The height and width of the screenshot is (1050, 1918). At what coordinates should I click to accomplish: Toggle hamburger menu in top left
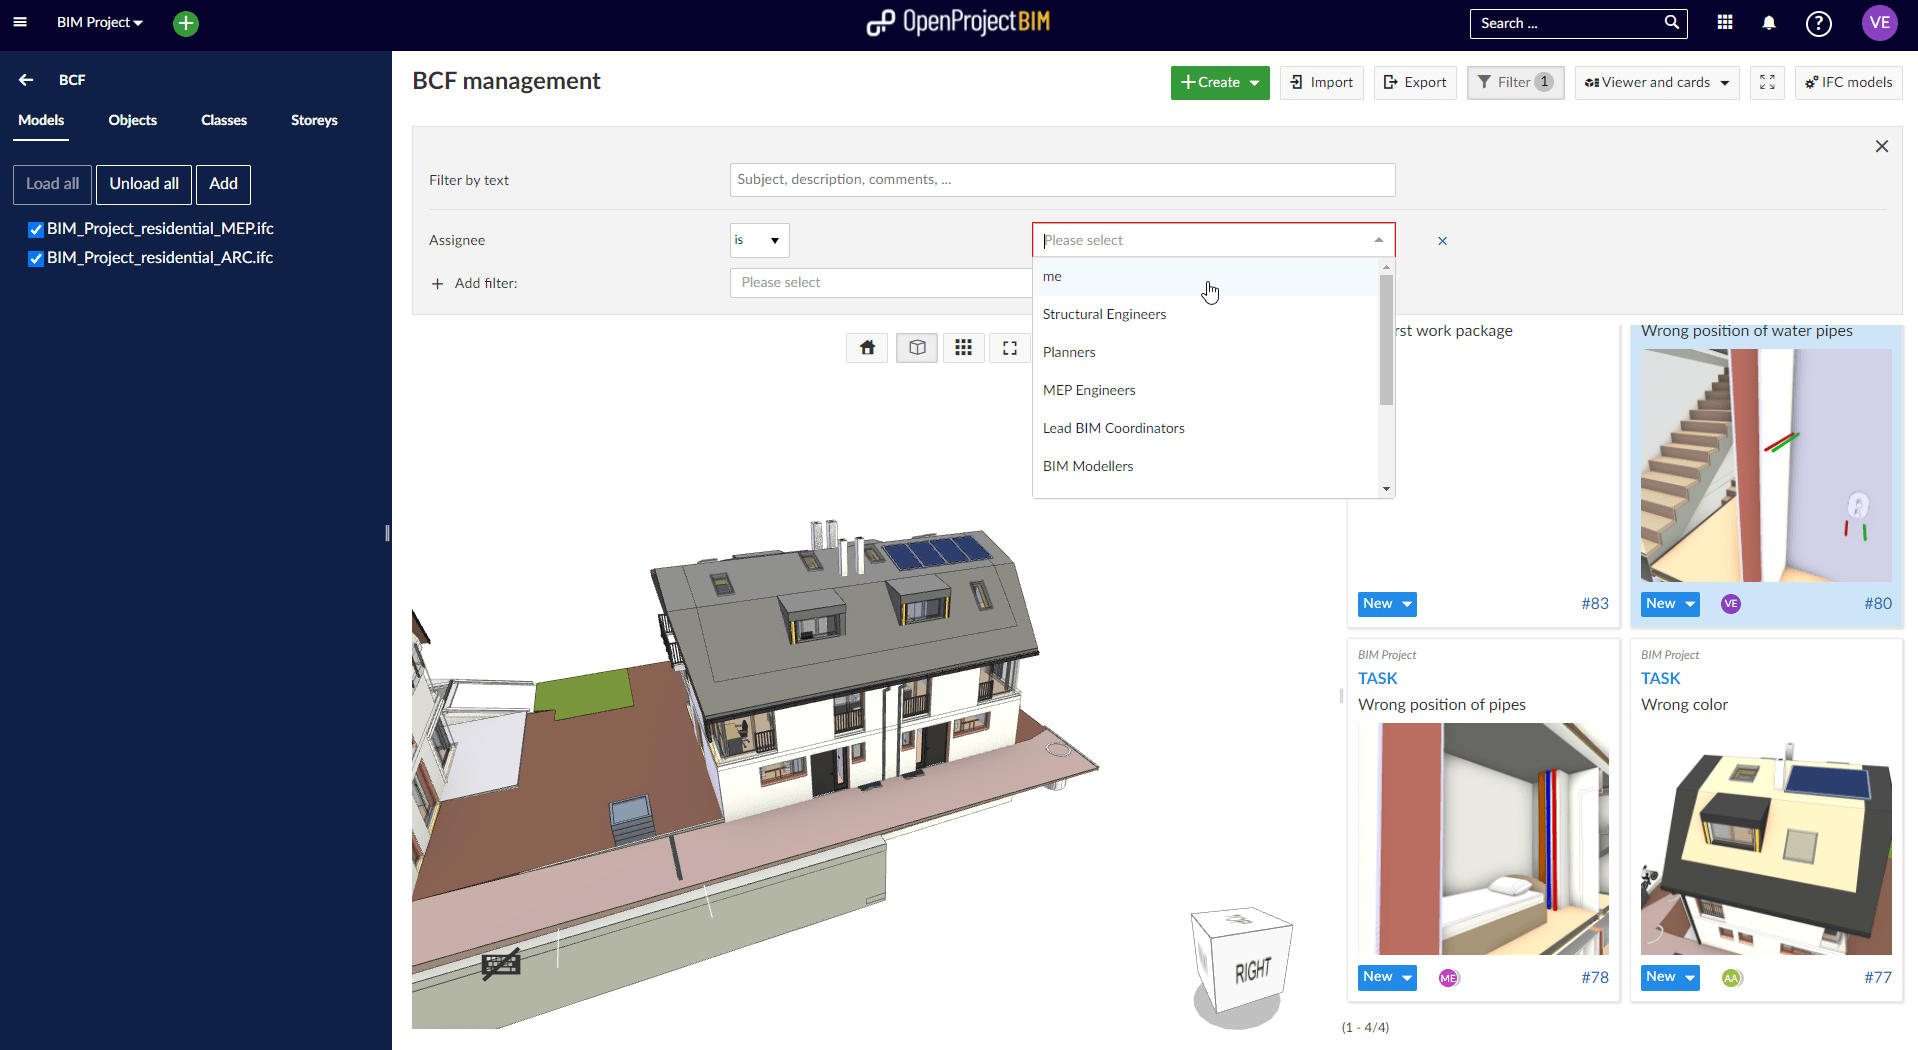click(x=21, y=23)
